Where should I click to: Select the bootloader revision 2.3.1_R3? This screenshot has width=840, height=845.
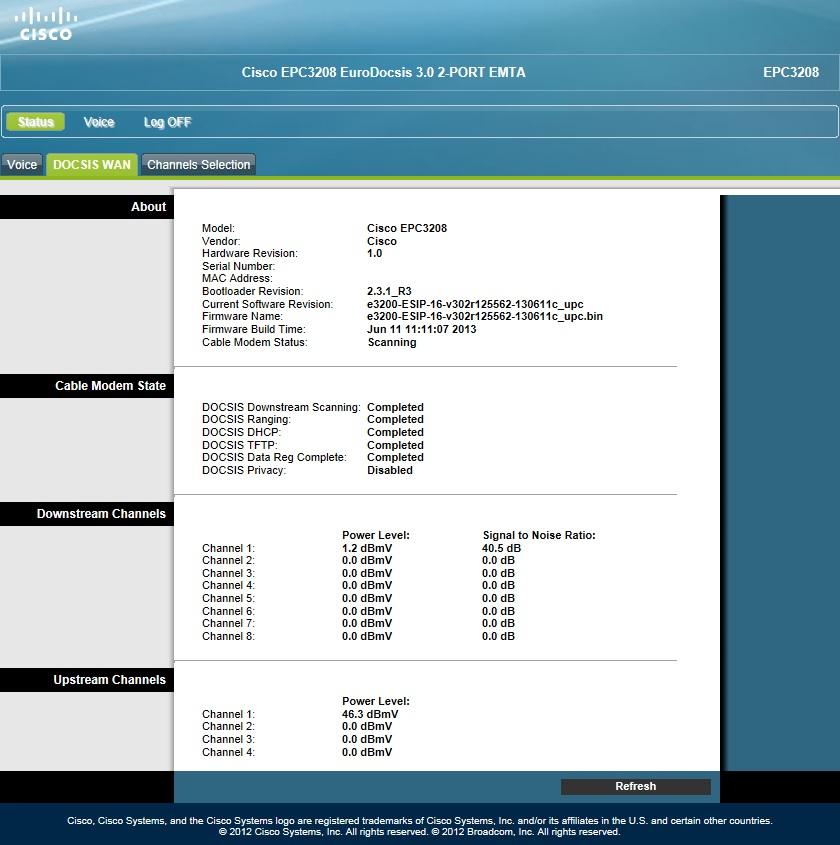coord(389,291)
